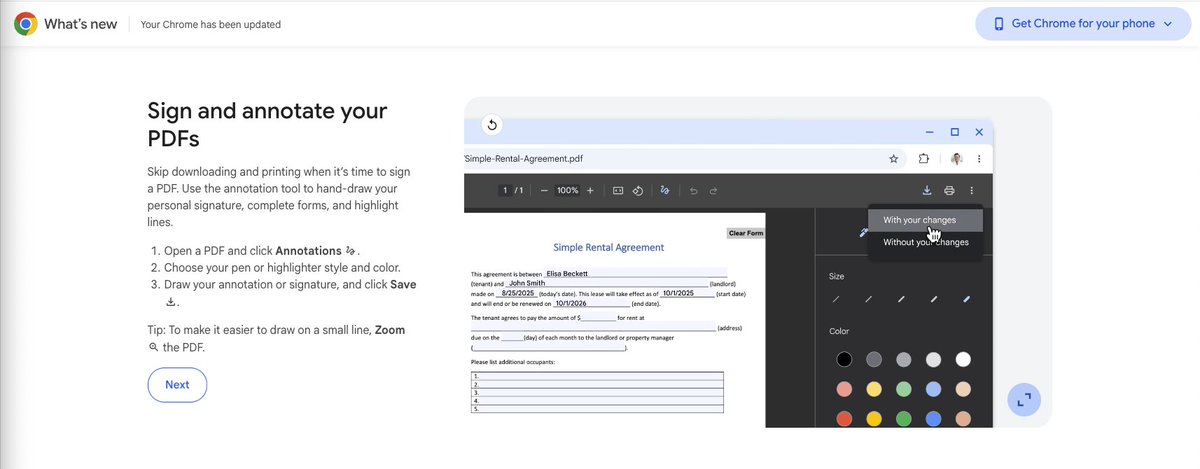The height and width of the screenshot is (469, 1200).
Task: Click first row of additional occupants table
Action: point(597,376)
